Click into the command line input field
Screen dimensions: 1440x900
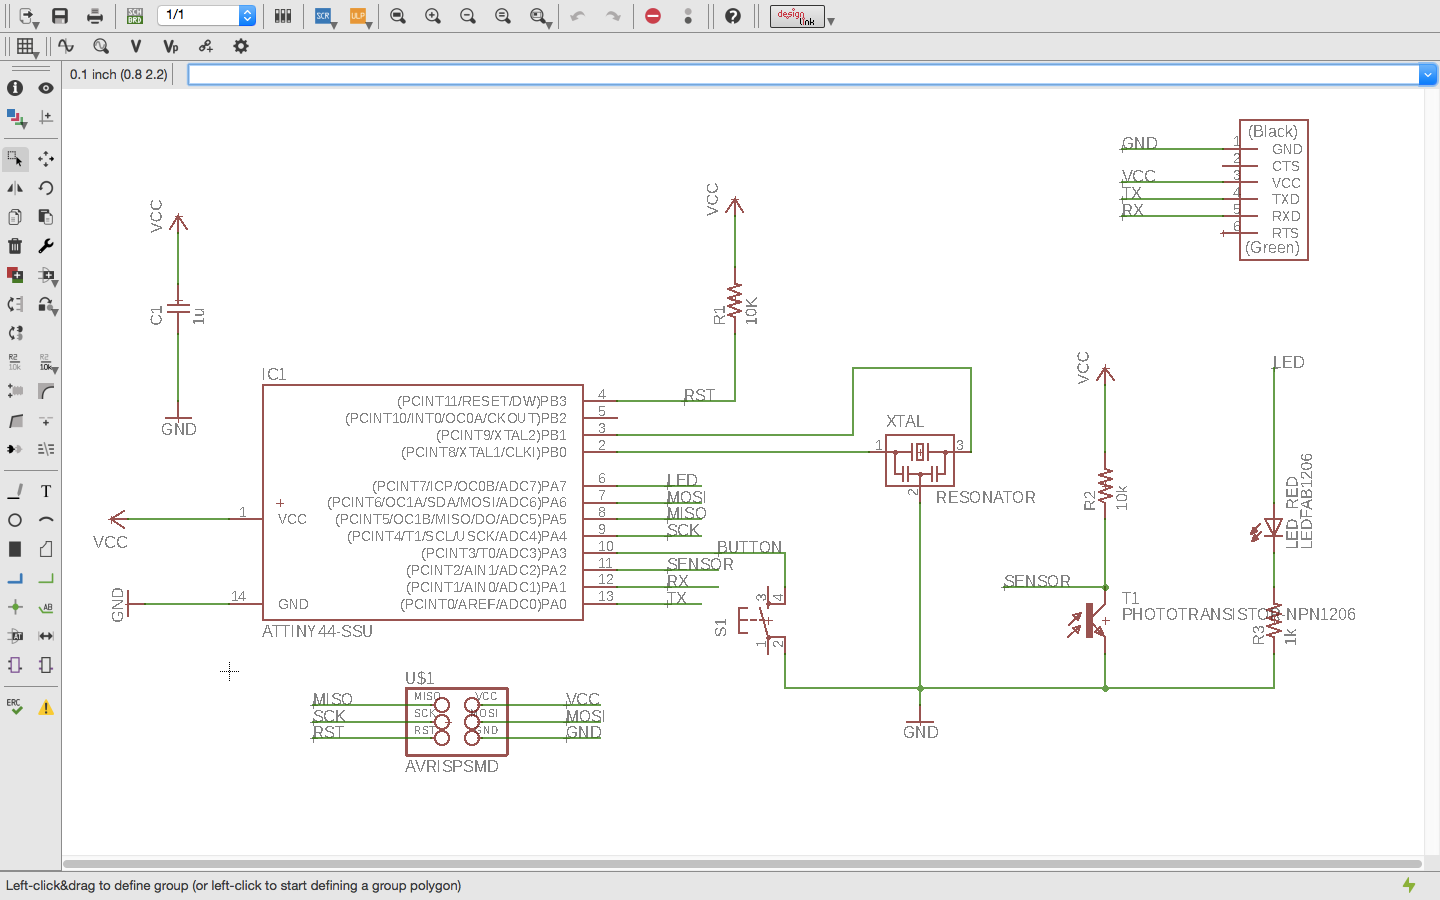(800, 75)
